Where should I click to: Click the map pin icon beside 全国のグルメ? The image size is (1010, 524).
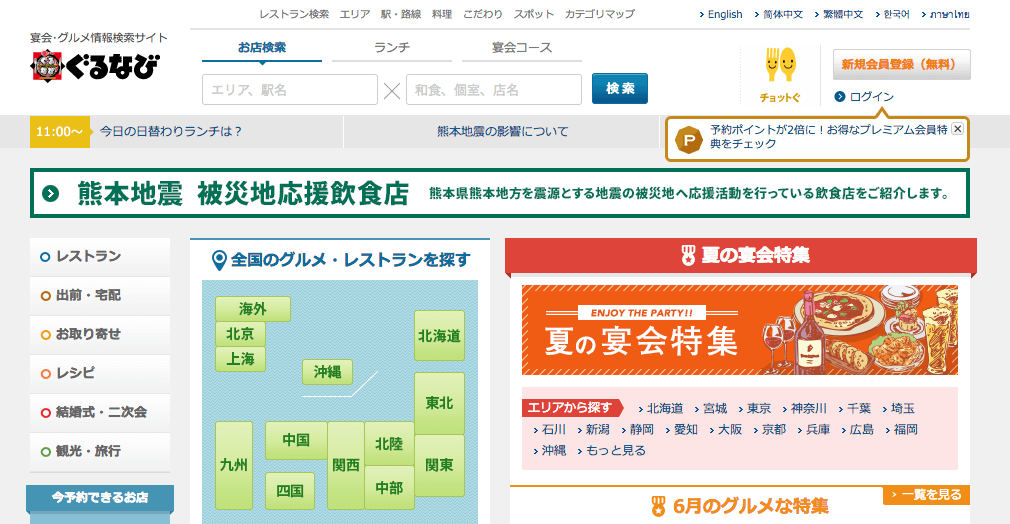click(x=219, y=260)
